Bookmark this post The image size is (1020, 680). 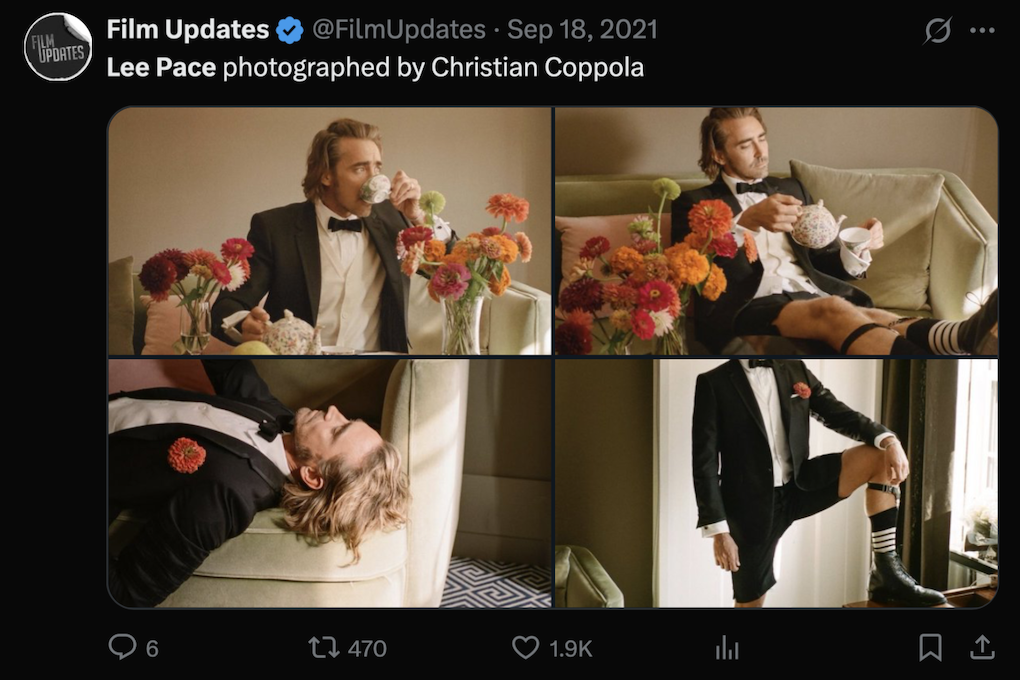(x=930, y=648)
